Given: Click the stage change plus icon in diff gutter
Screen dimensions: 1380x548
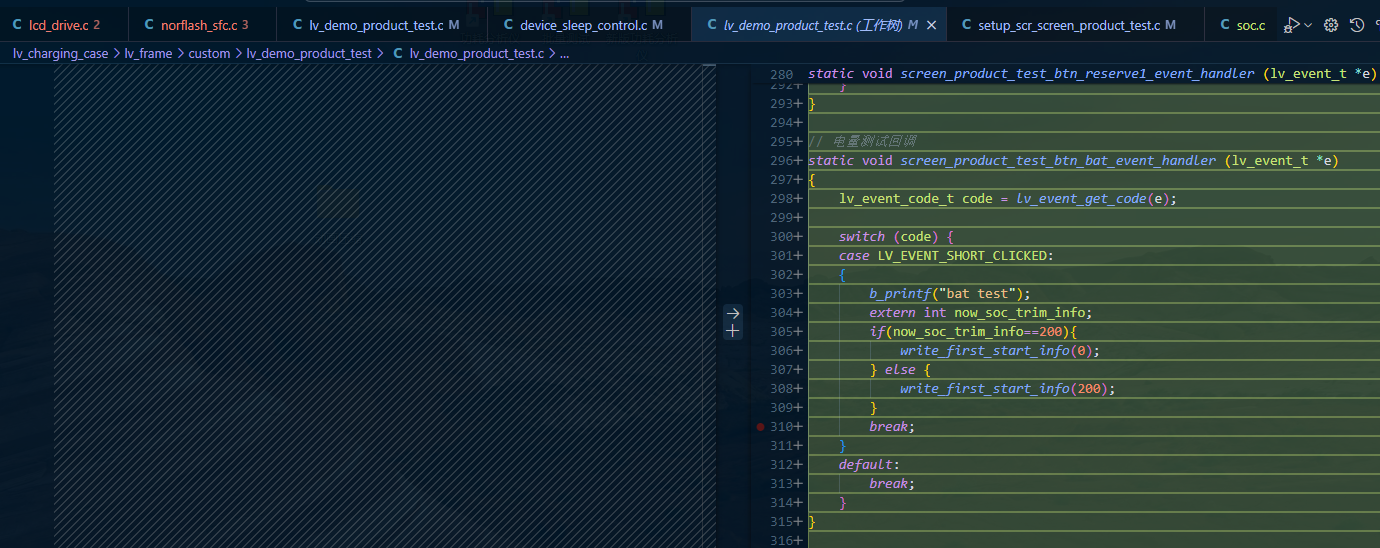Looking at the screenshot, I should coord(733,331).
